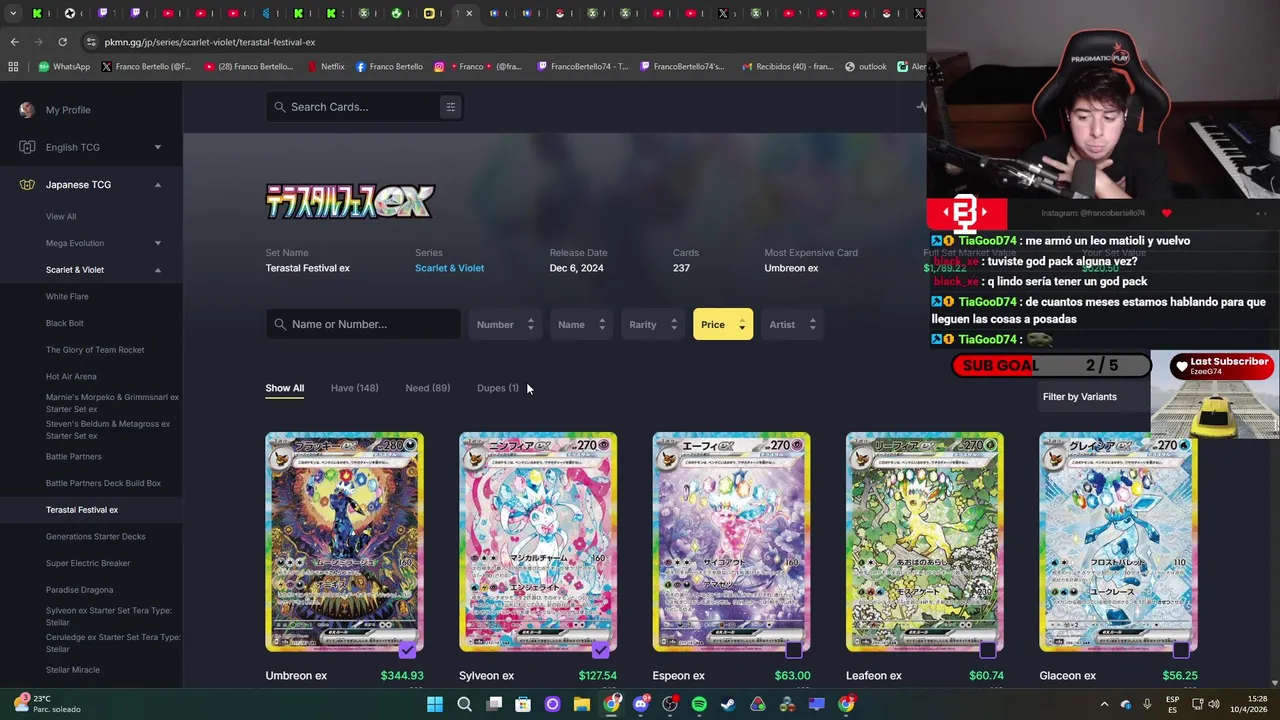Switch to the Have (148) tab
This screenshot has height=720, width=1280.
pos(354,388)
